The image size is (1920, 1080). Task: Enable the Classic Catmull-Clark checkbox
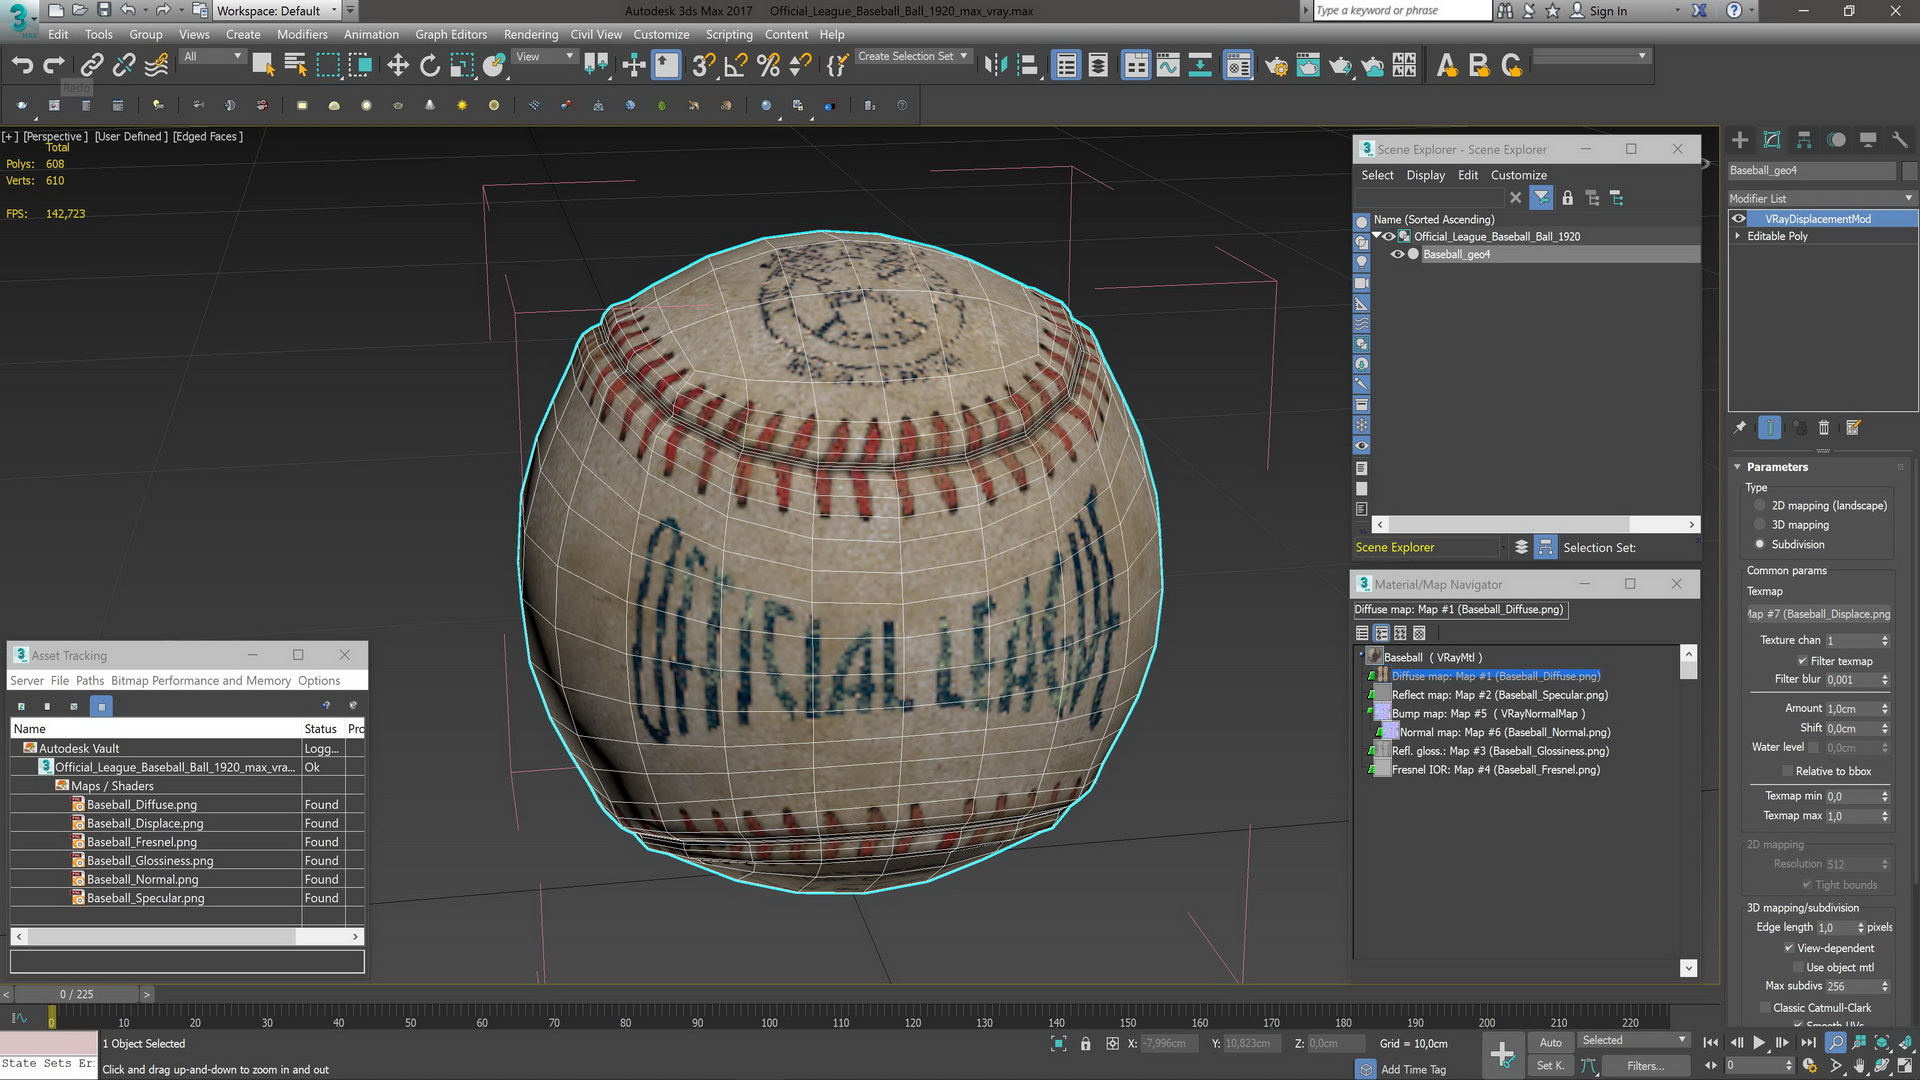point(1765,1008)
